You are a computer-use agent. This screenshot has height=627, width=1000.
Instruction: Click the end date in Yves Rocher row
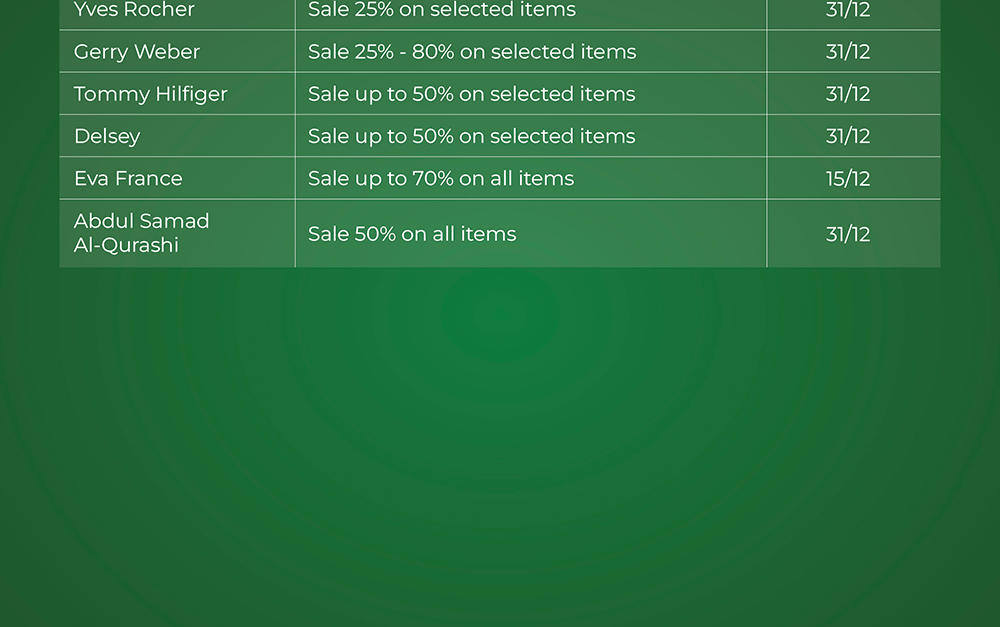(848, 11)
